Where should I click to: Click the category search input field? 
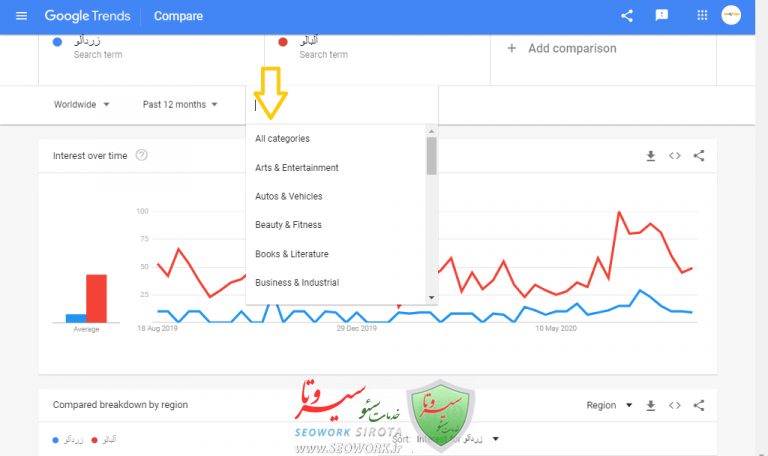pyautogui.click(x=340, y=104)
